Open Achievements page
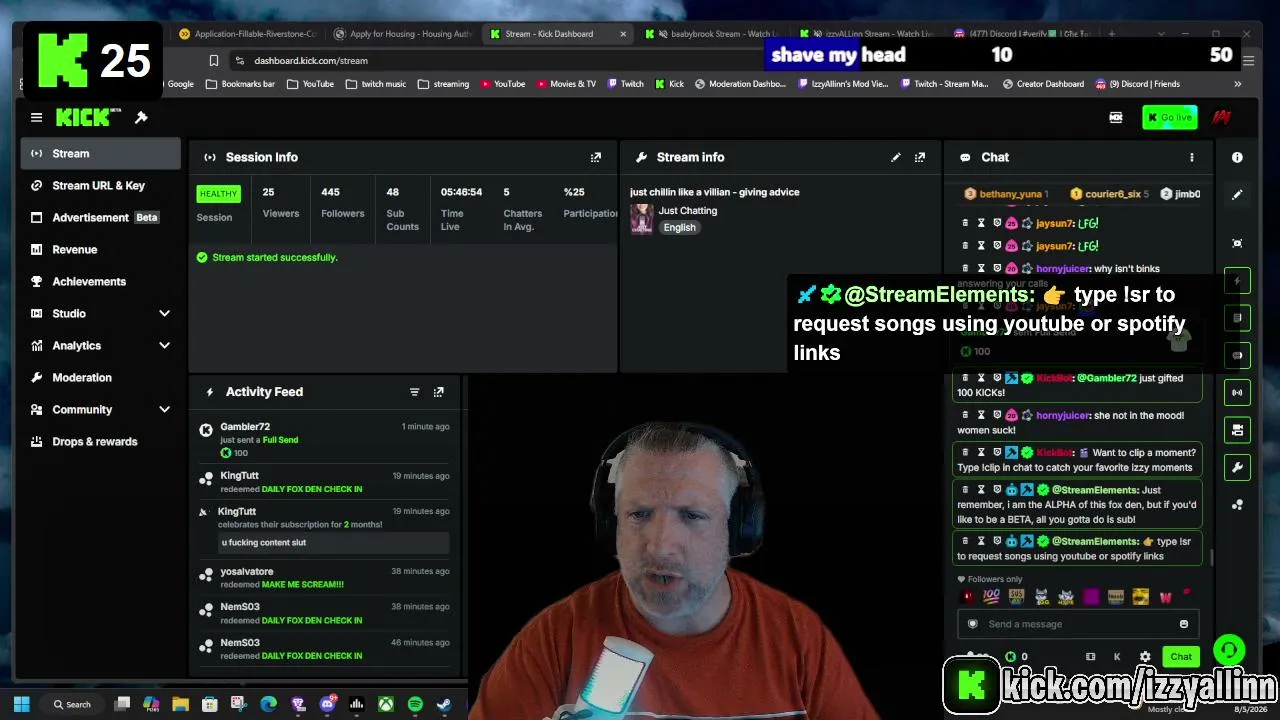Viewport: 1280px width, 720px height. point(100,282)
